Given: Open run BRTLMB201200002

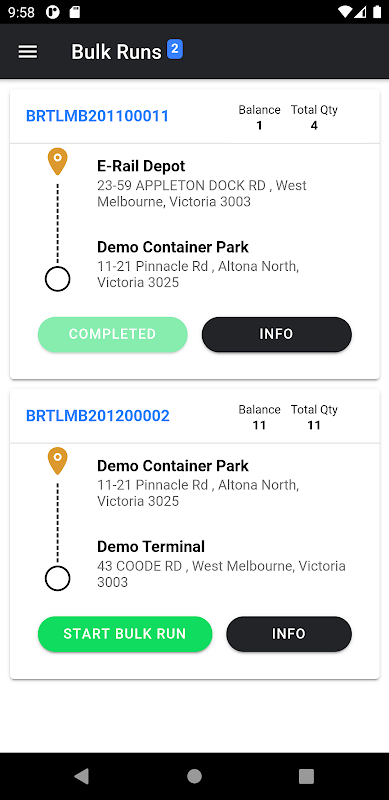Looking at the screenshot, I should (98, 416).
